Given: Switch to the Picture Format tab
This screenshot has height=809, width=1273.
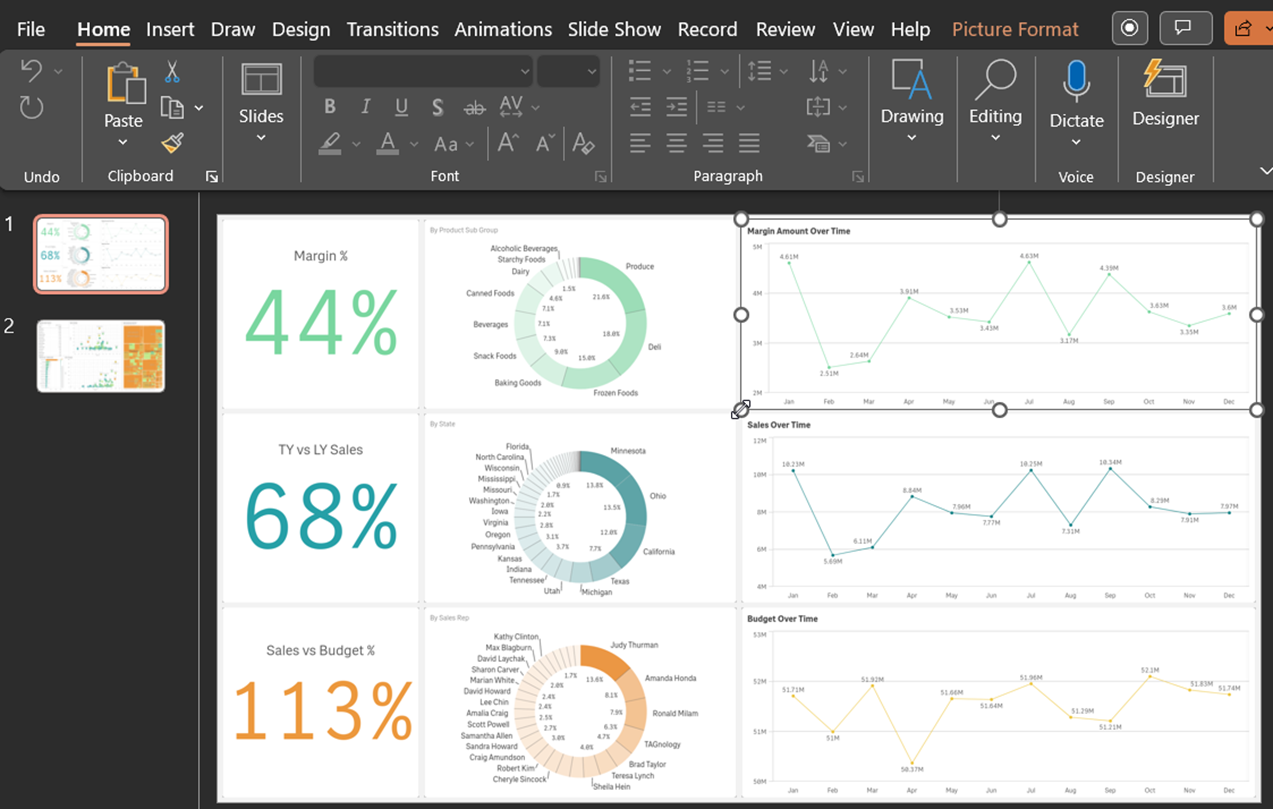Looking at the screenshot, I should point(1015,29).
